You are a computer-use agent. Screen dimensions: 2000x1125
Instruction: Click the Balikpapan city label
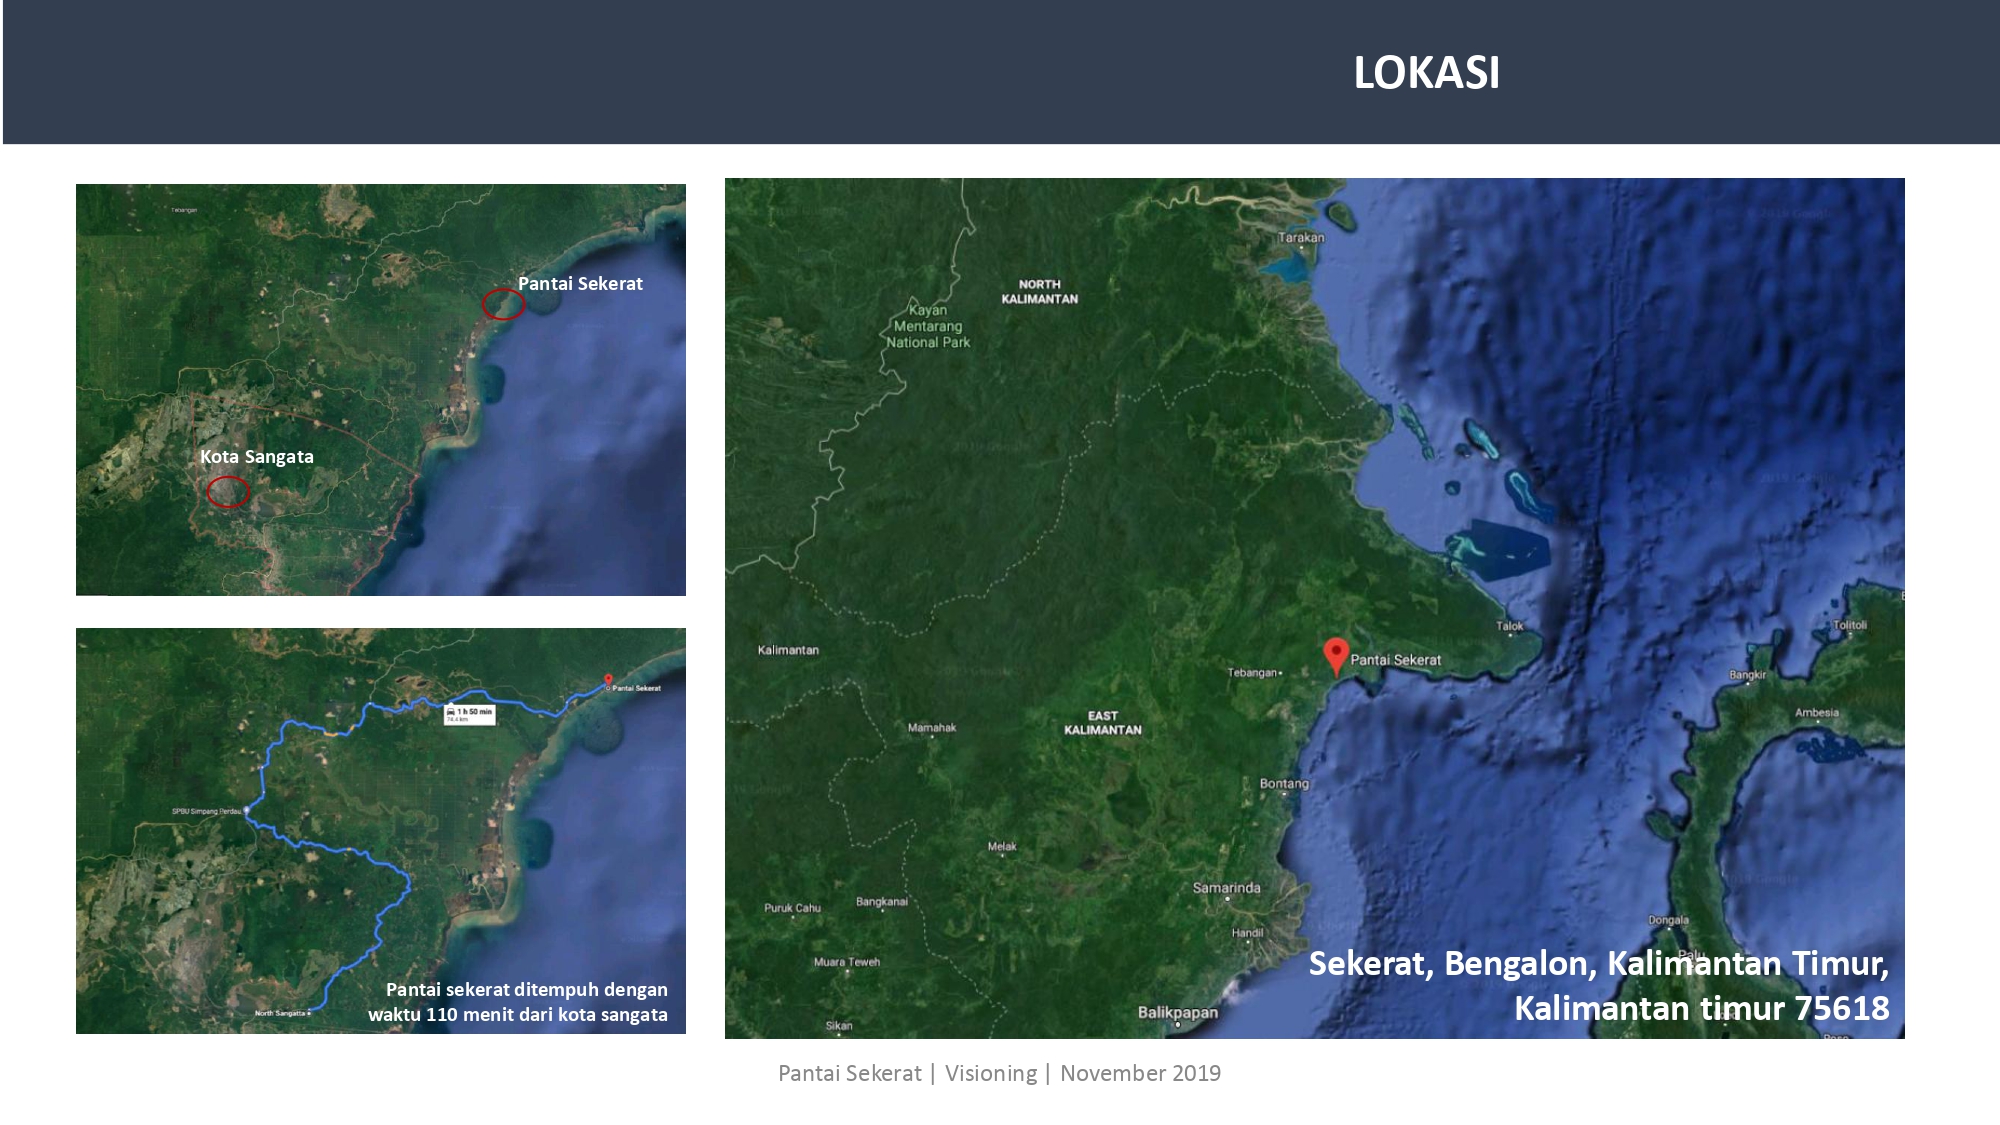click(1178, 1013)
